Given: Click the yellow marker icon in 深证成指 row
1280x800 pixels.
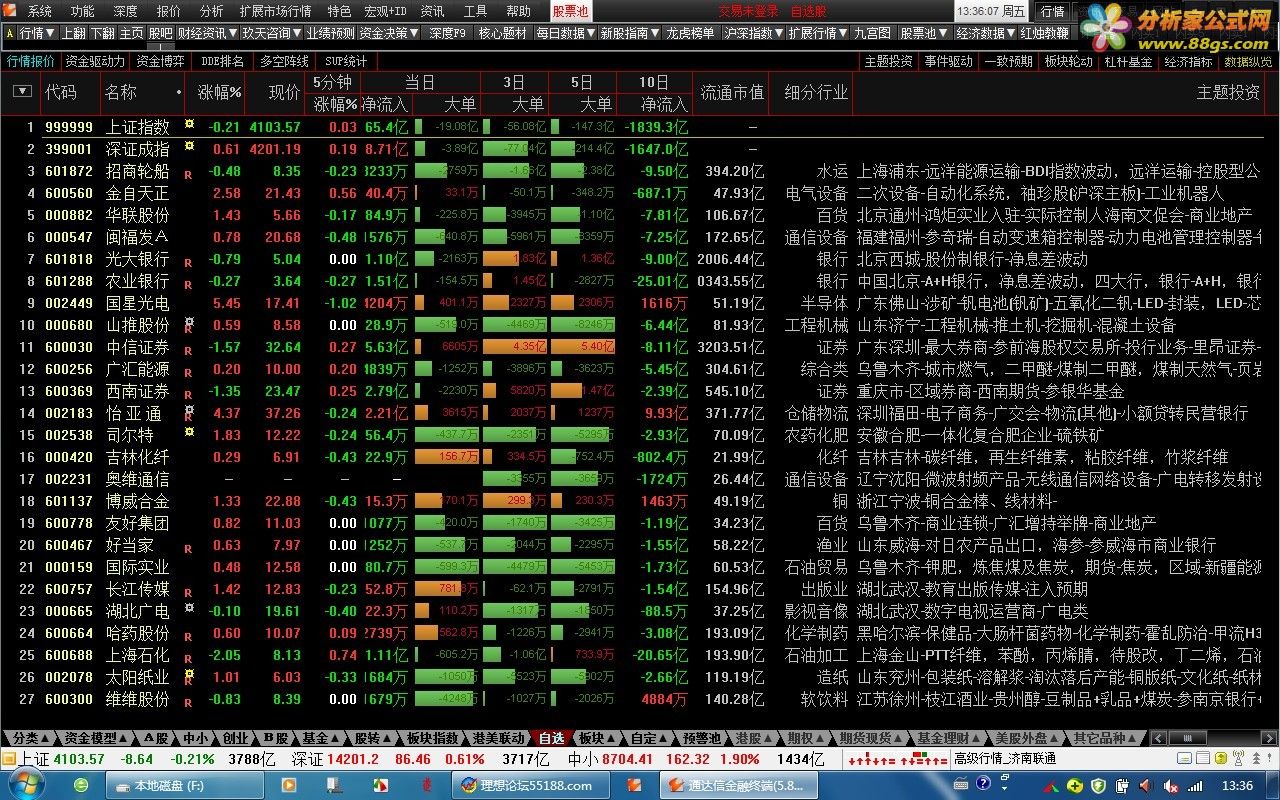Looking at the screenshot, I should [x=188, y=146].
